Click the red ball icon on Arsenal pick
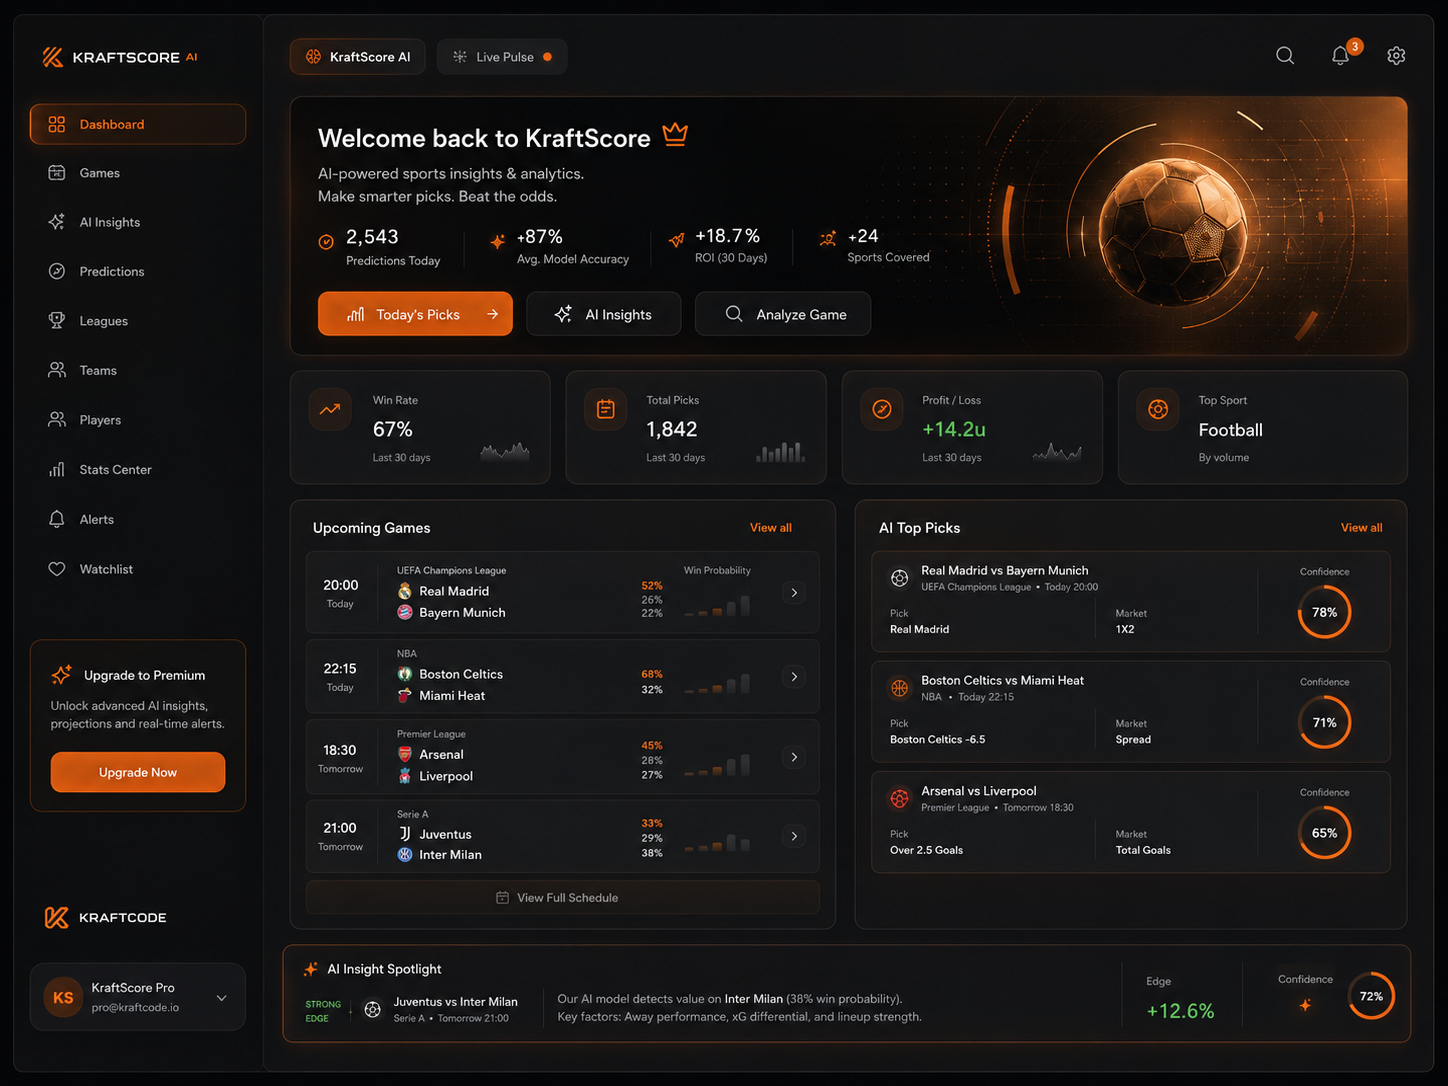 [900, 799]
